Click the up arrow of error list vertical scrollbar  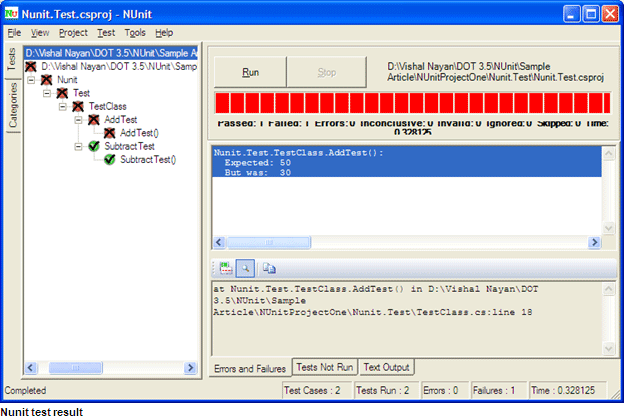tap(608, 154)
